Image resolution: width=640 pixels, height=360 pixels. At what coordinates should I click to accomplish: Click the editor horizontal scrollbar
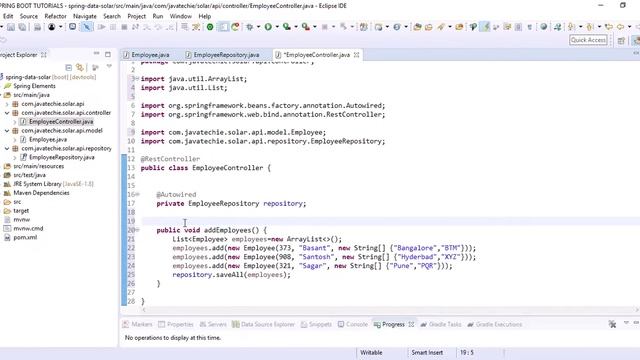pyautogui.click(x=389, y=310)
